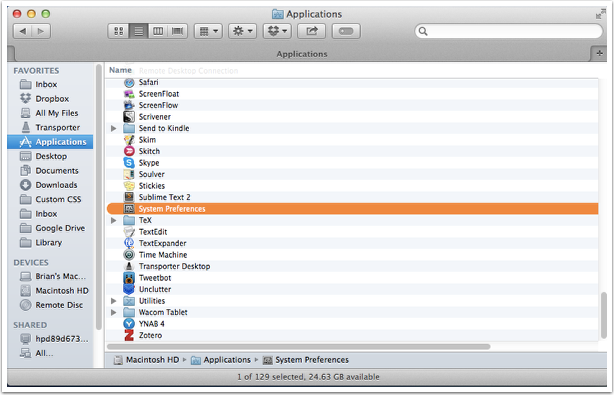
Task: Select the Zotero app icon
Action: coord(129,335)
